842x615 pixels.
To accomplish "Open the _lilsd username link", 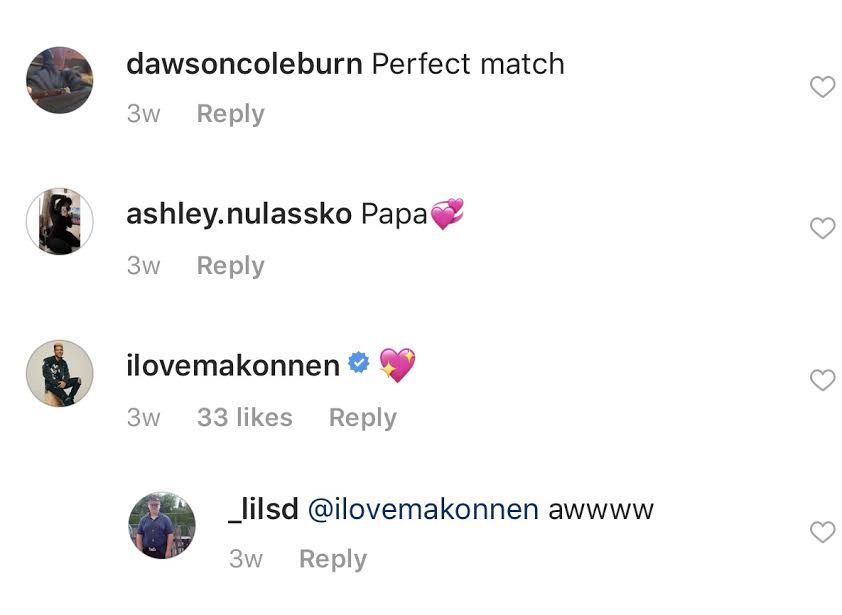I will click(263, 509).
